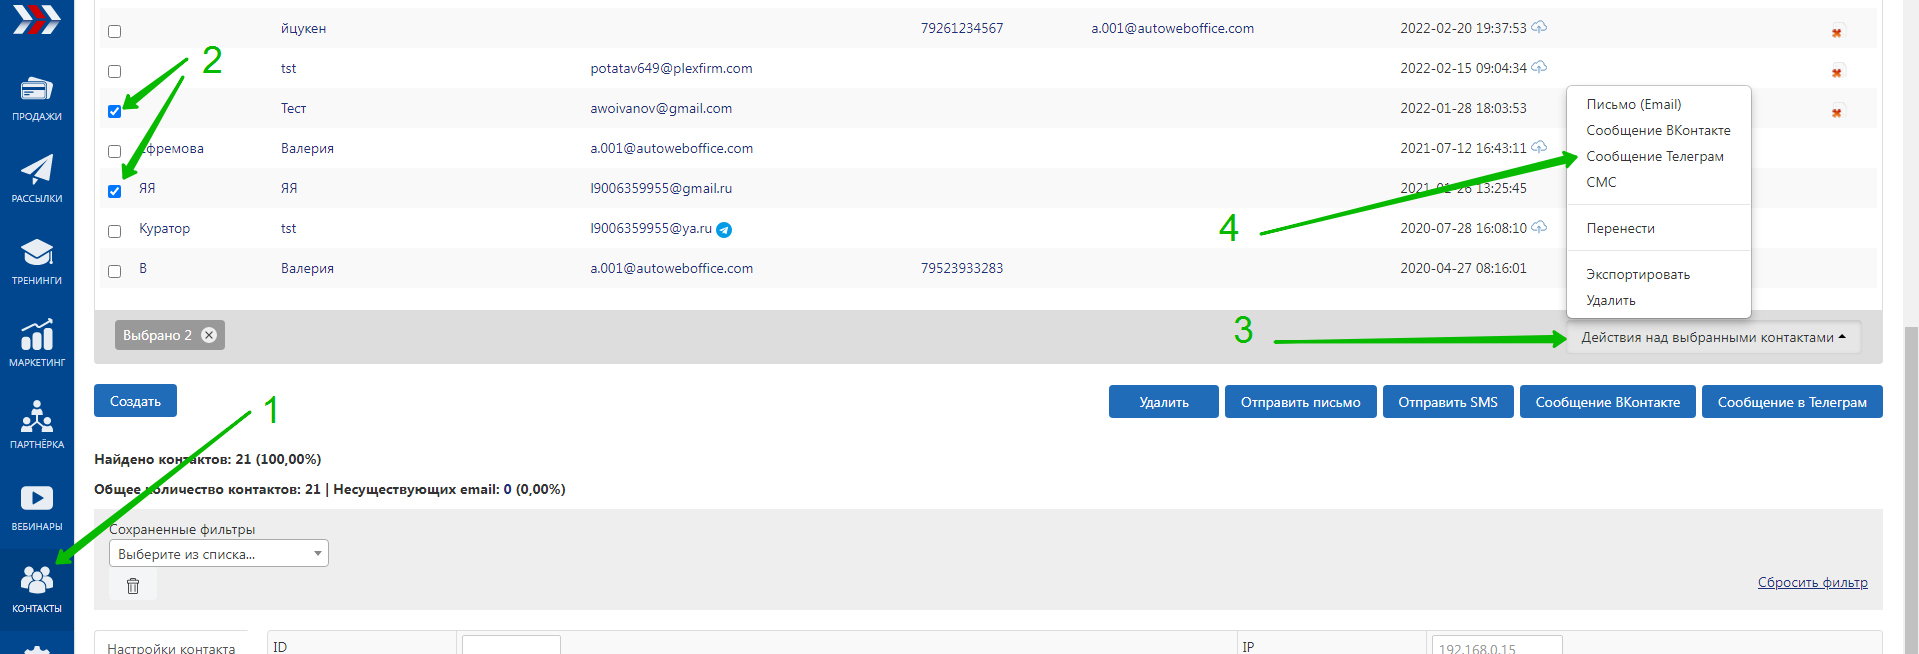
Task: Select the Куратор contact checkbox
Action: click(x=115, y=231)
